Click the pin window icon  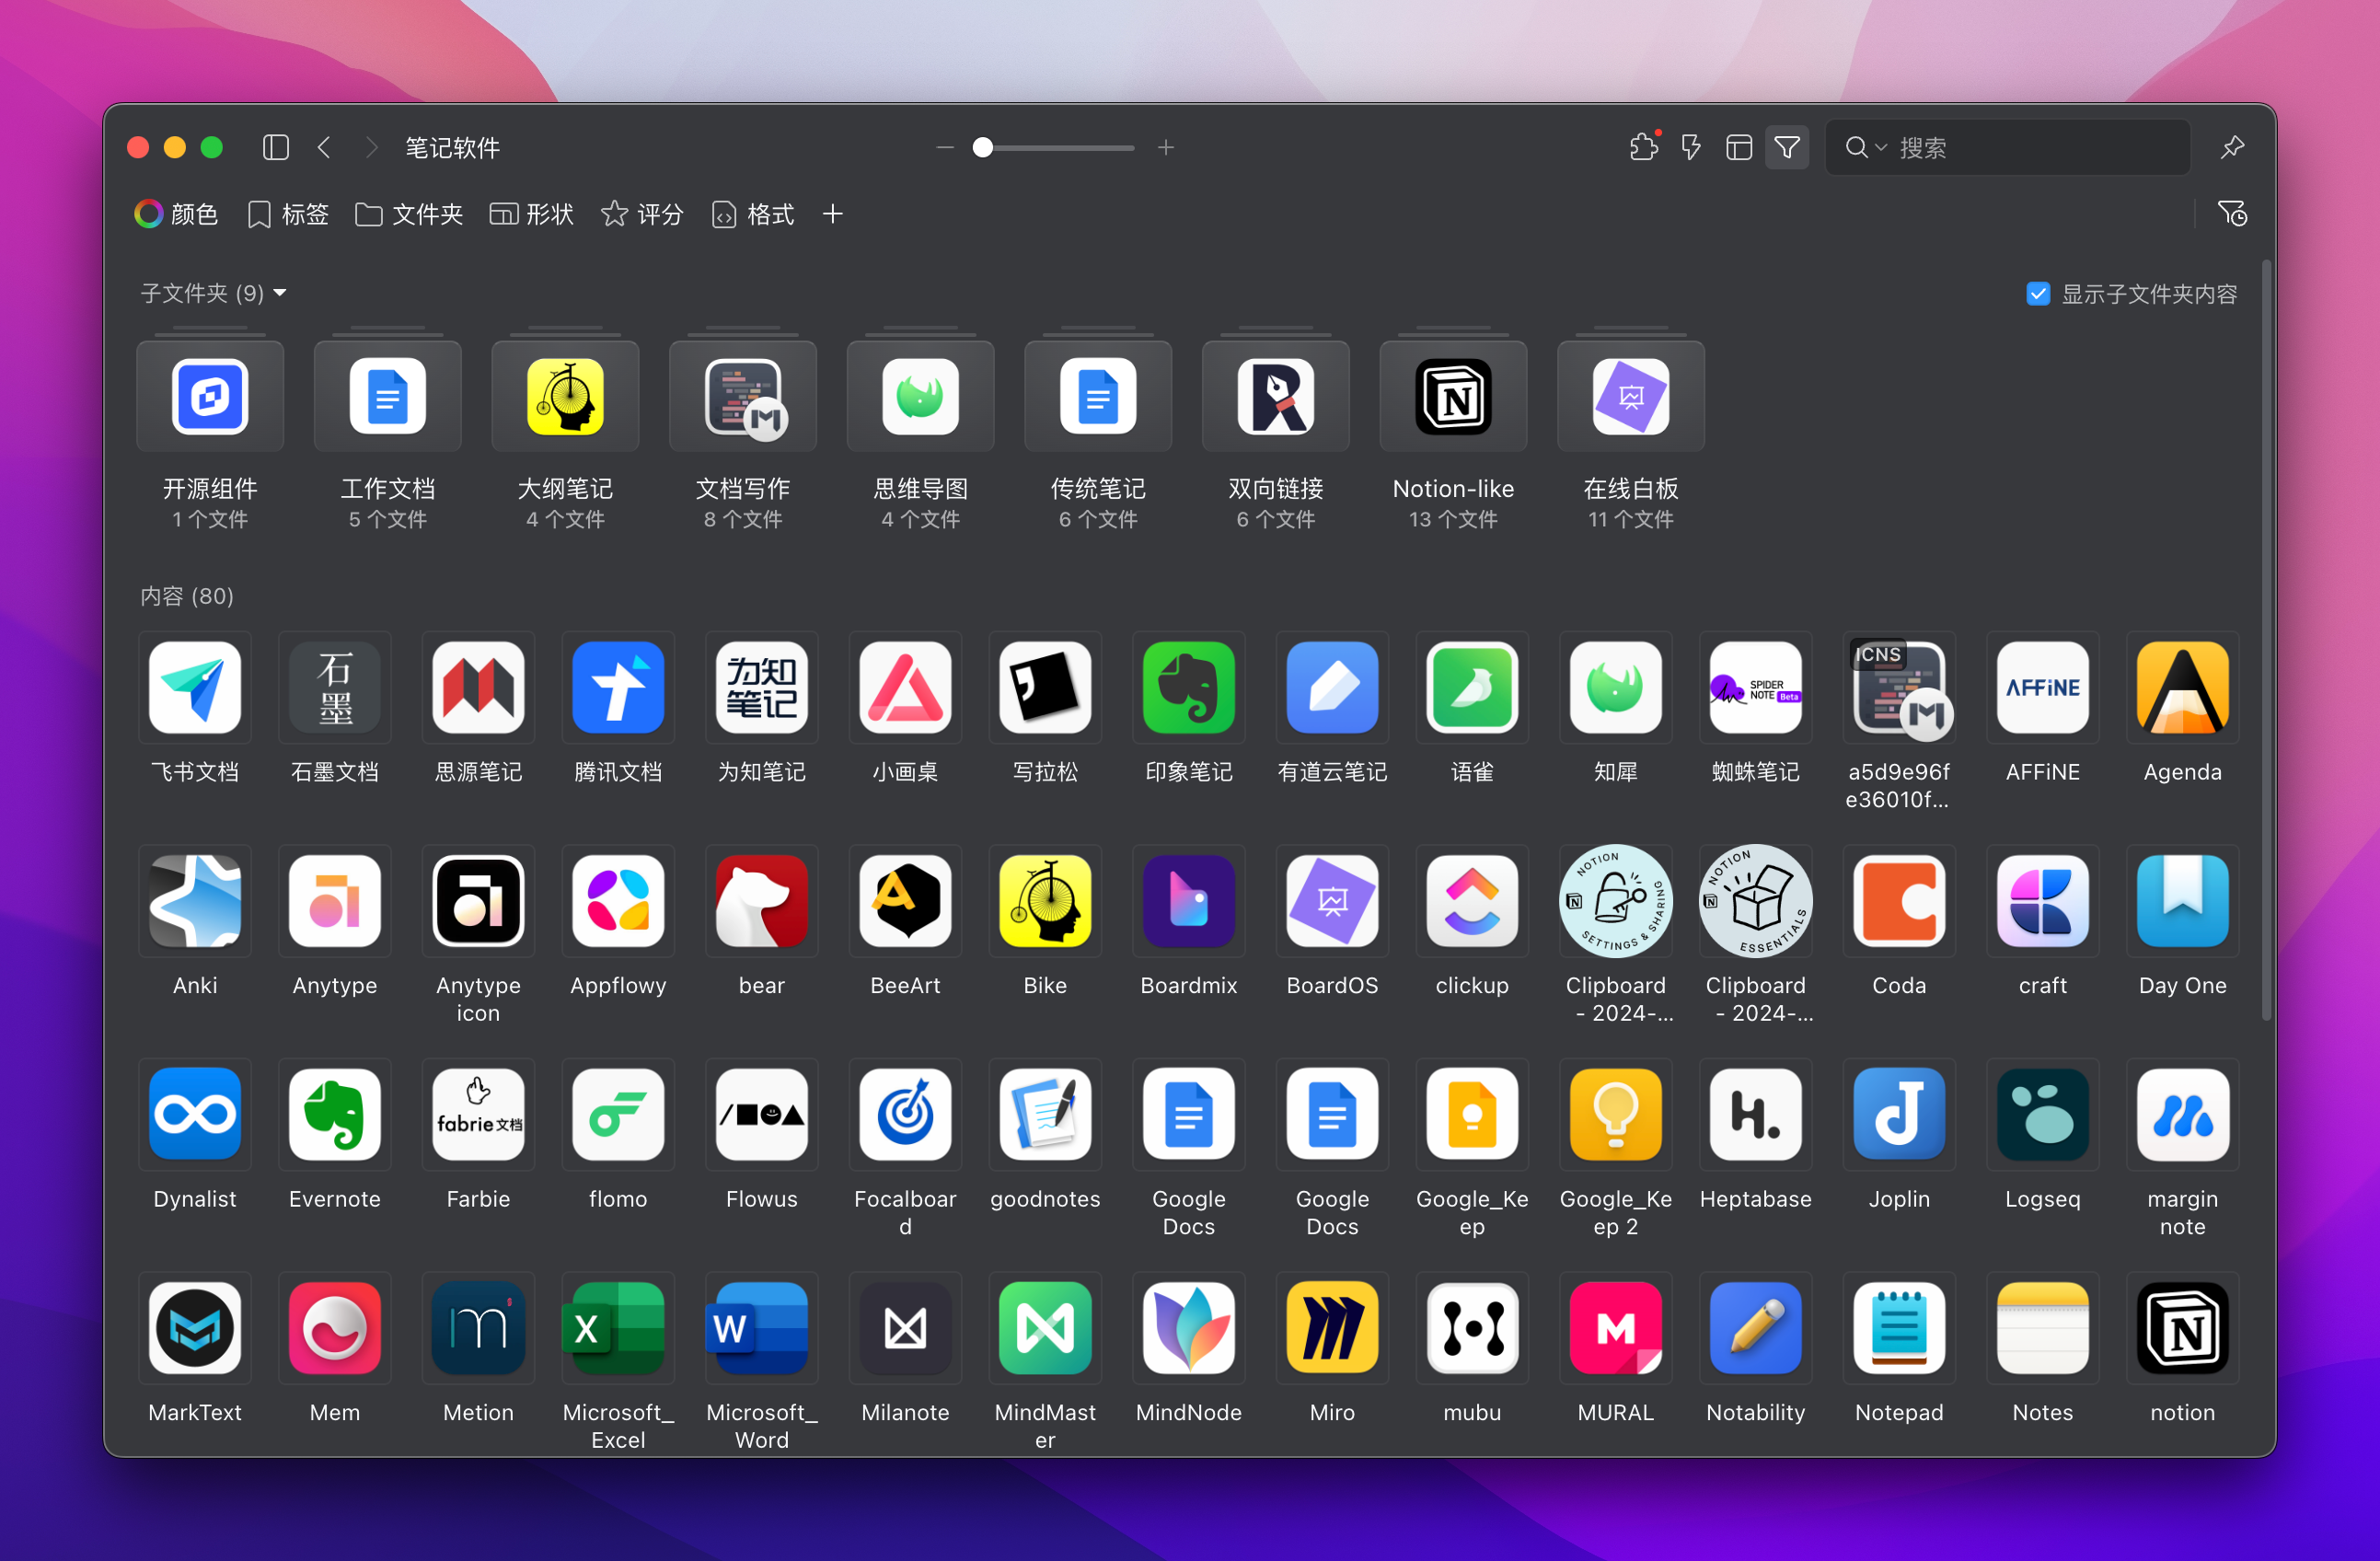click(x=2232, y=148)
